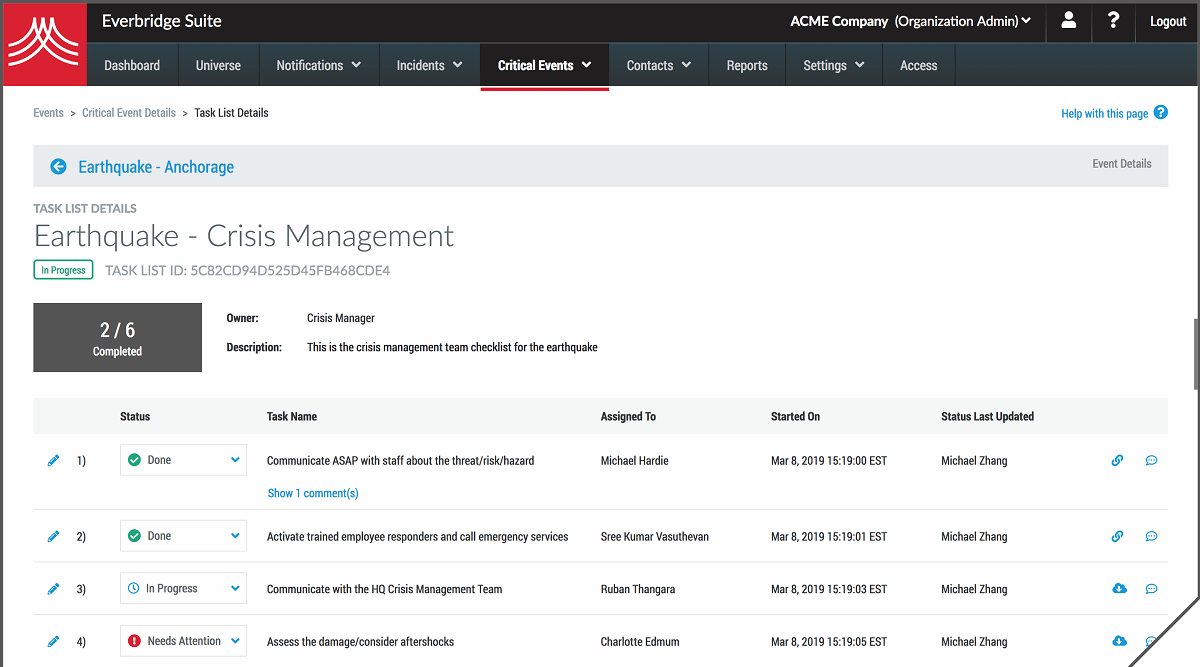Click the question icon next to "Help with this page"
The image size is (1200, 667).
(1160, 112)
